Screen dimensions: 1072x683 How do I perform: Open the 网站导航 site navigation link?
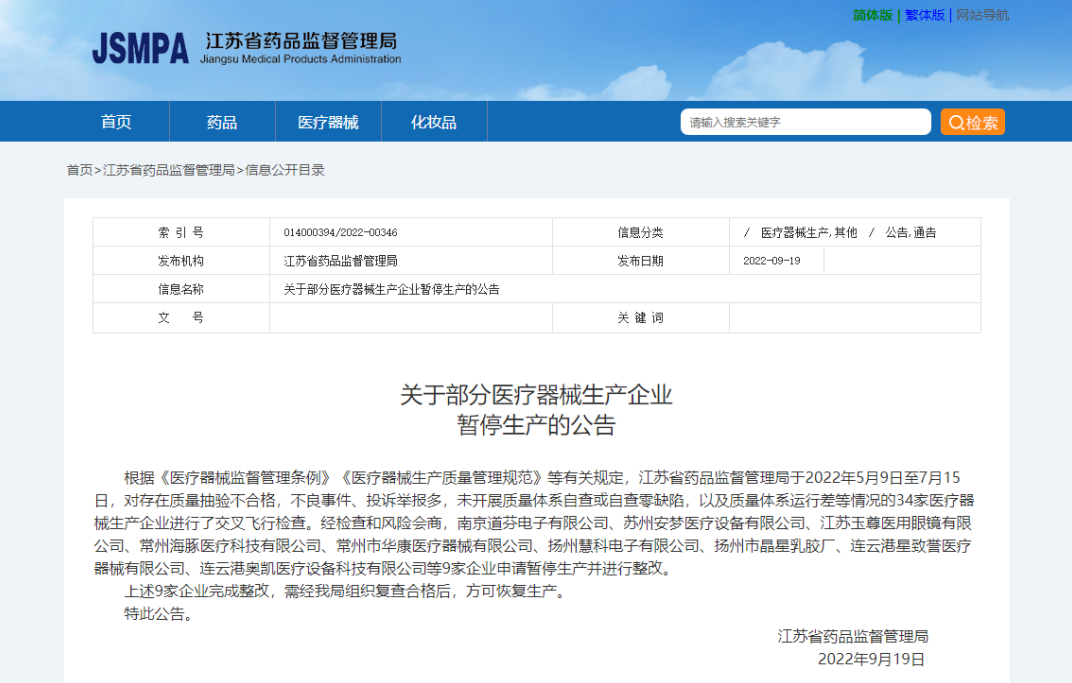982,15
